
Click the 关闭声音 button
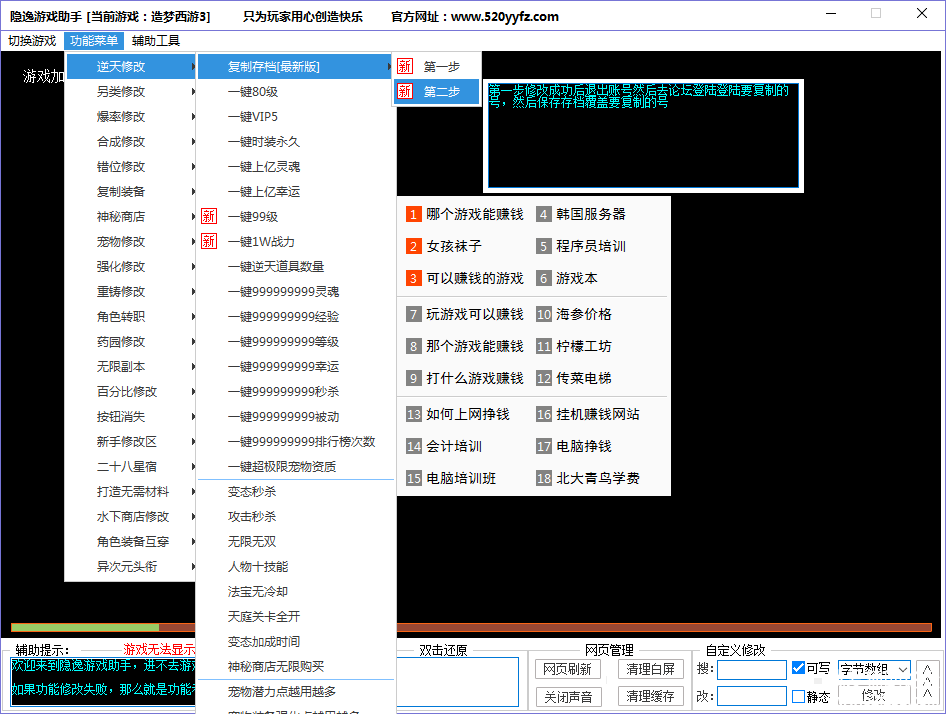(567, 697)
